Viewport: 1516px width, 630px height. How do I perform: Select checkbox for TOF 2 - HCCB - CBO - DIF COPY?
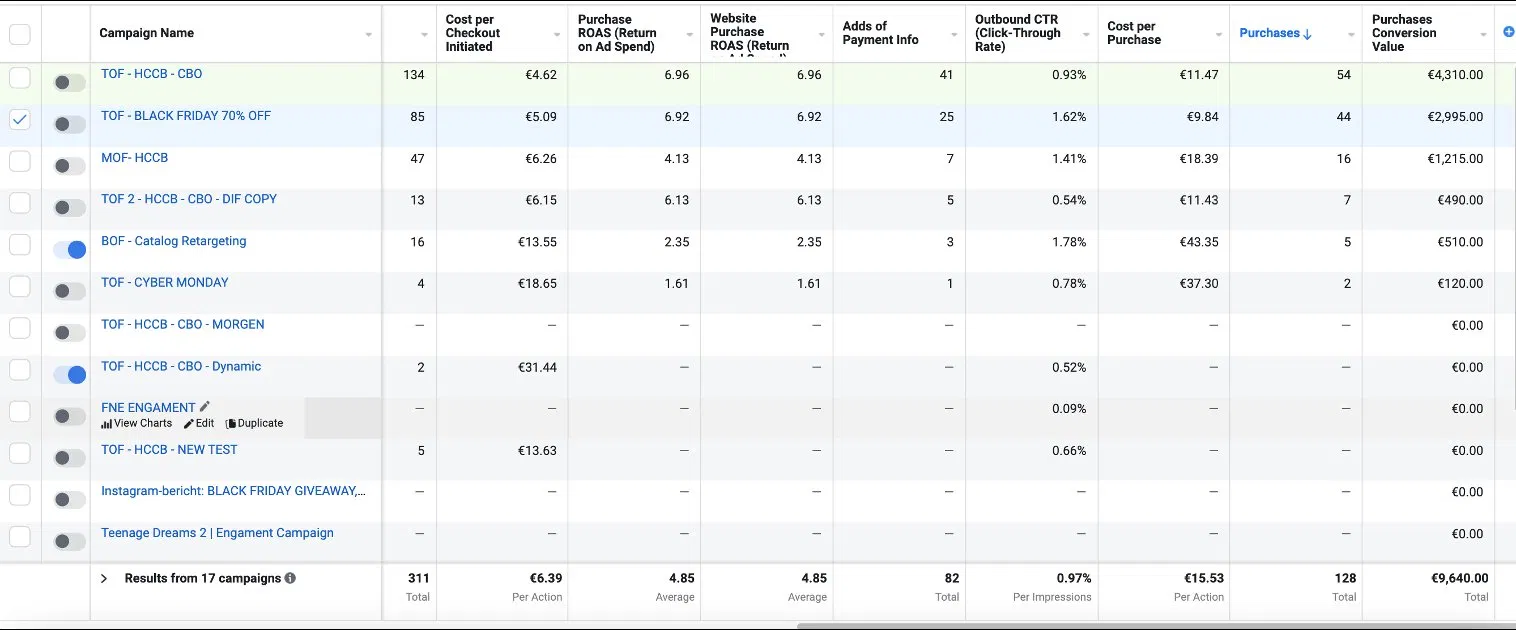pyautogui.click(x=20, y=203)
